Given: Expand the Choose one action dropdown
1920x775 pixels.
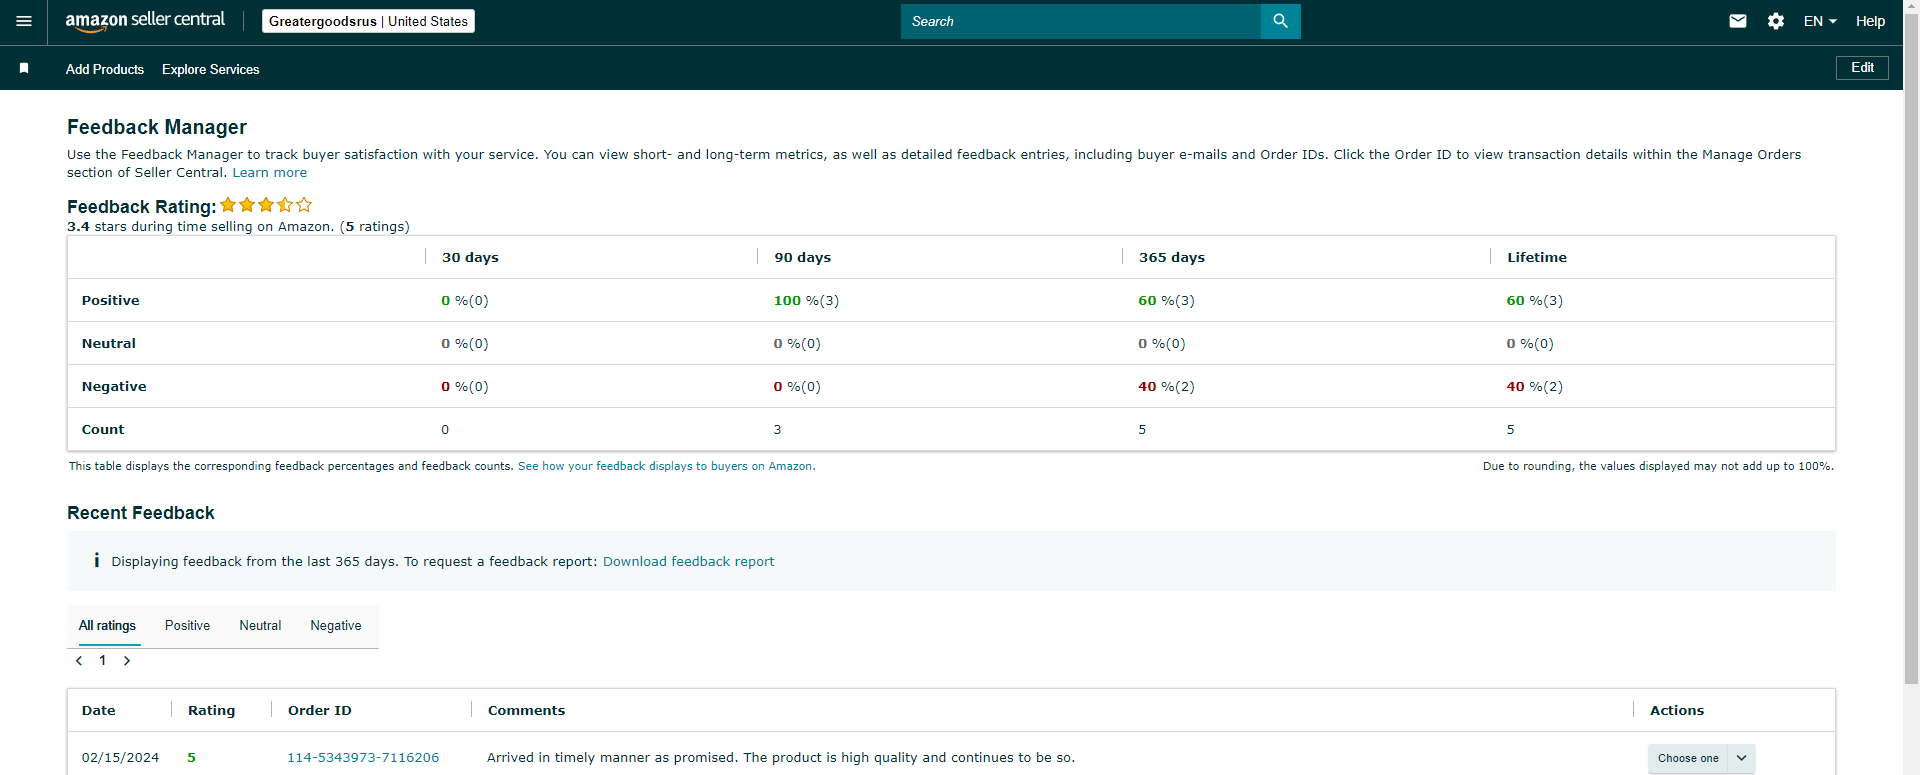Looking at the screenshot, I should point(1702,758).
